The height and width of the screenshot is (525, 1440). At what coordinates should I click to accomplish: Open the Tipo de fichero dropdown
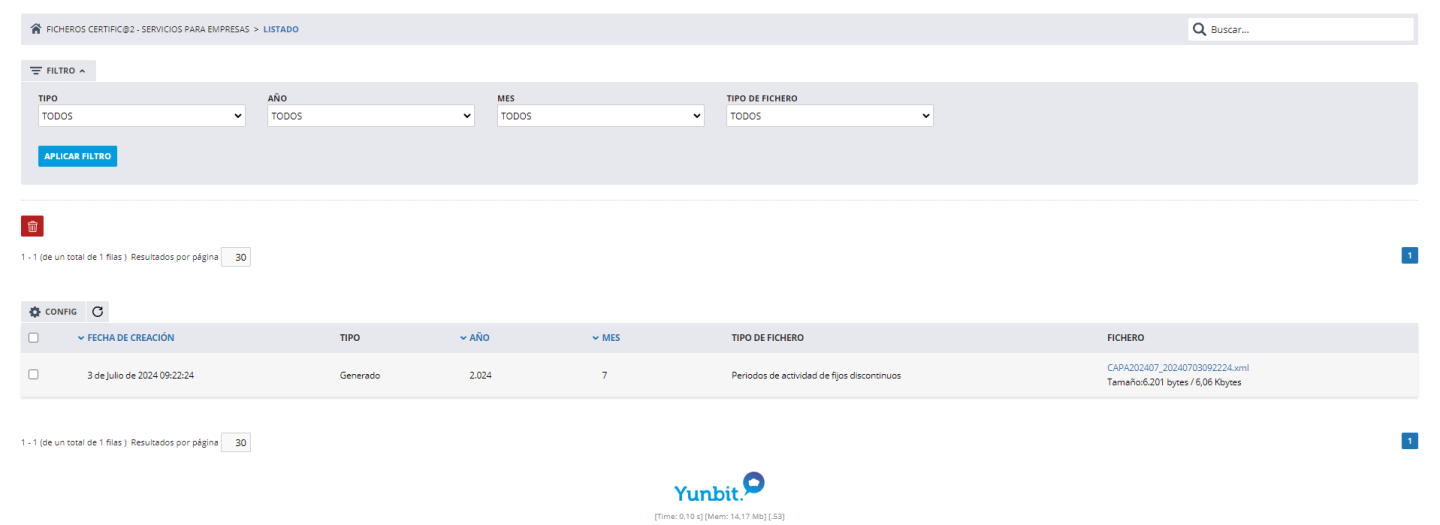829,116
